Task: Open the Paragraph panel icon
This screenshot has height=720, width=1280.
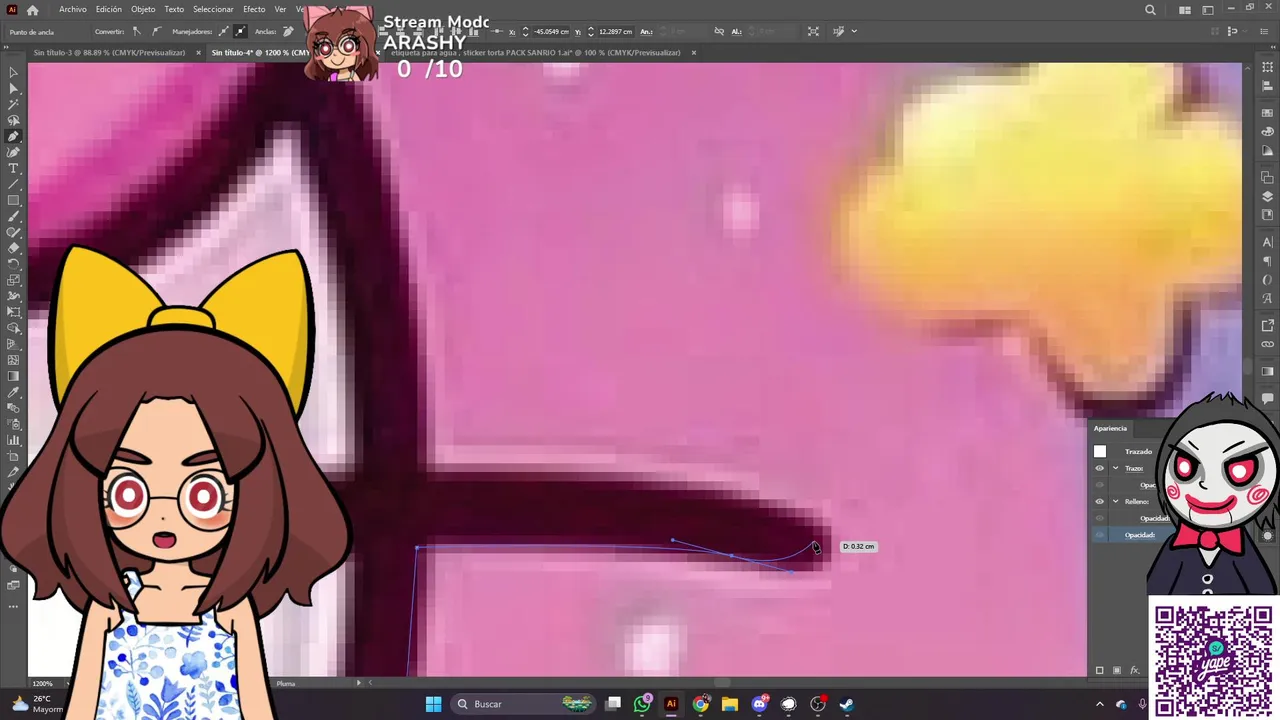Action: coord(1267,261)
